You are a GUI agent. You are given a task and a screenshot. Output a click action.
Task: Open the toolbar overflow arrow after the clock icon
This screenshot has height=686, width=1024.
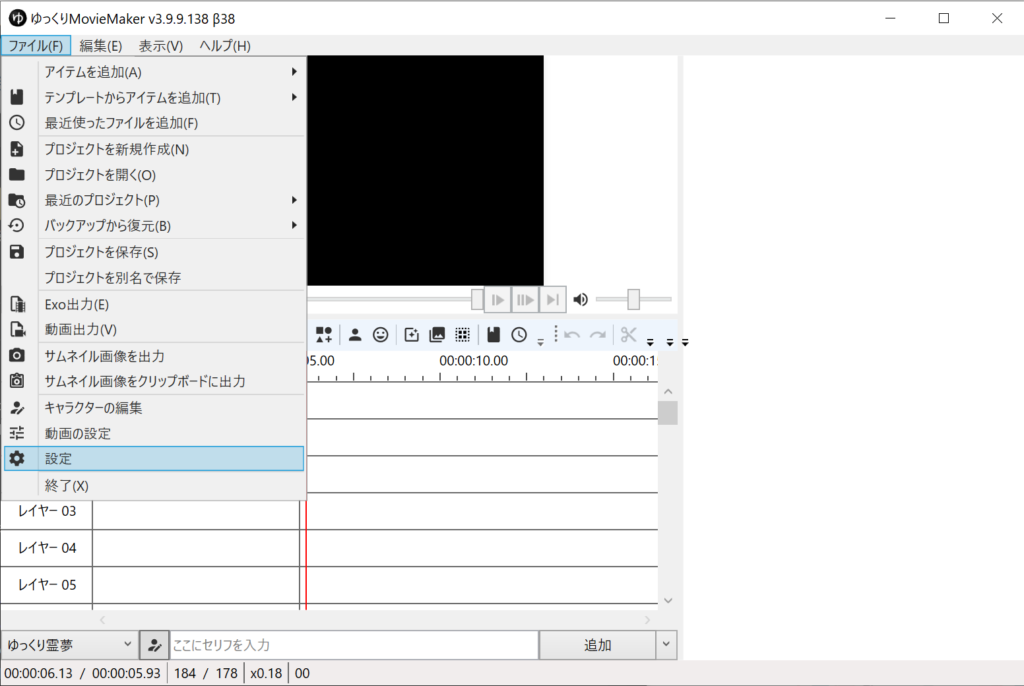click(x=540, y=342)
